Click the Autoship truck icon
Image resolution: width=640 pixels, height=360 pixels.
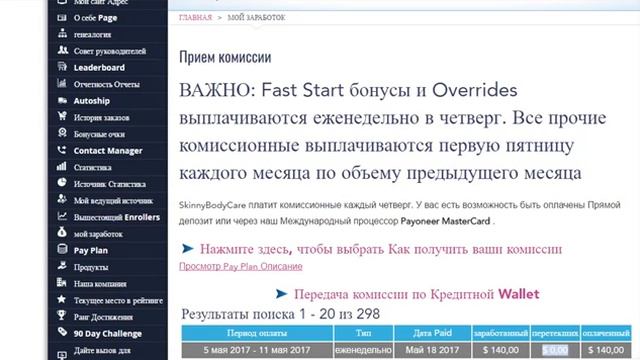click(x=62, y=100)
